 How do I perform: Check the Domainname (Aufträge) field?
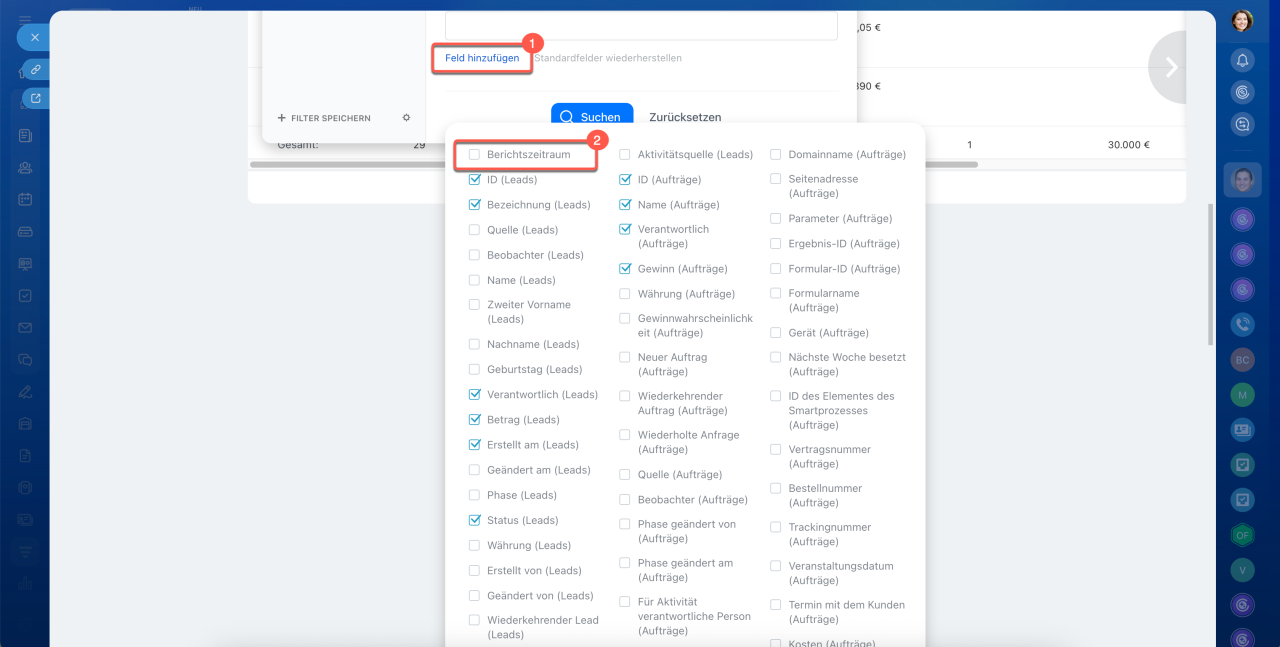[x=776, y=155]
